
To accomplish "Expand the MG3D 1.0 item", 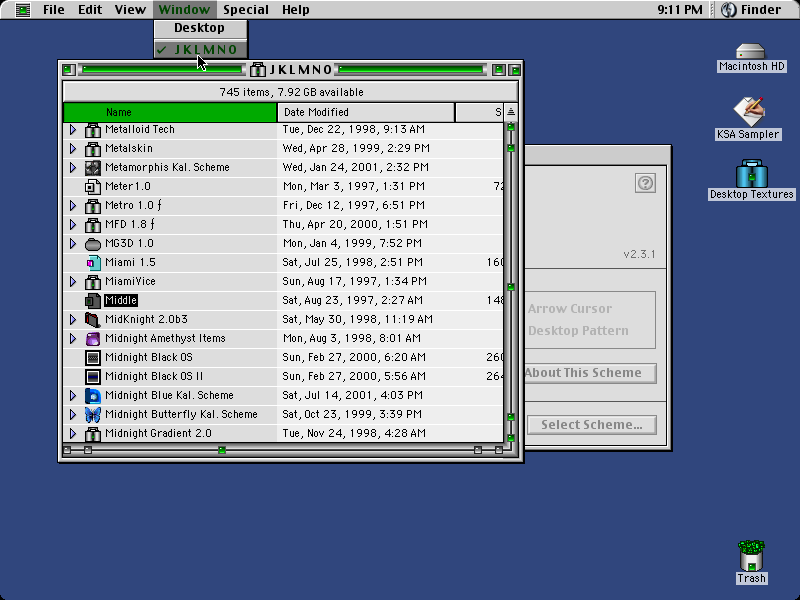I will pyautogui.click(x=73, y=243).
